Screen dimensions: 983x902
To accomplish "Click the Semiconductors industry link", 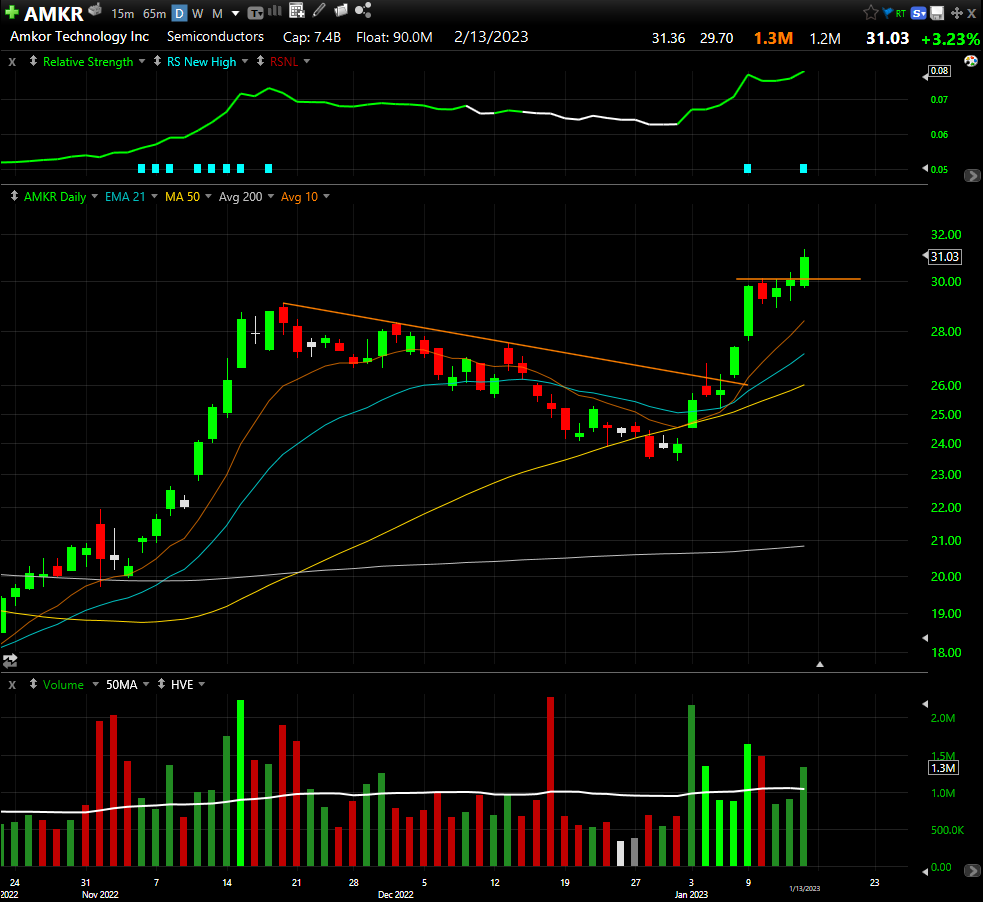I will pyautogui.click(x=215, y=36).
